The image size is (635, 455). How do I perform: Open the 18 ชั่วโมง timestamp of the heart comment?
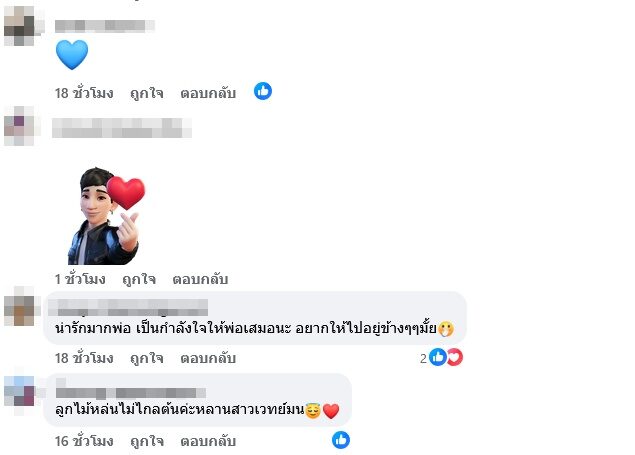click(x=84, y=93)
